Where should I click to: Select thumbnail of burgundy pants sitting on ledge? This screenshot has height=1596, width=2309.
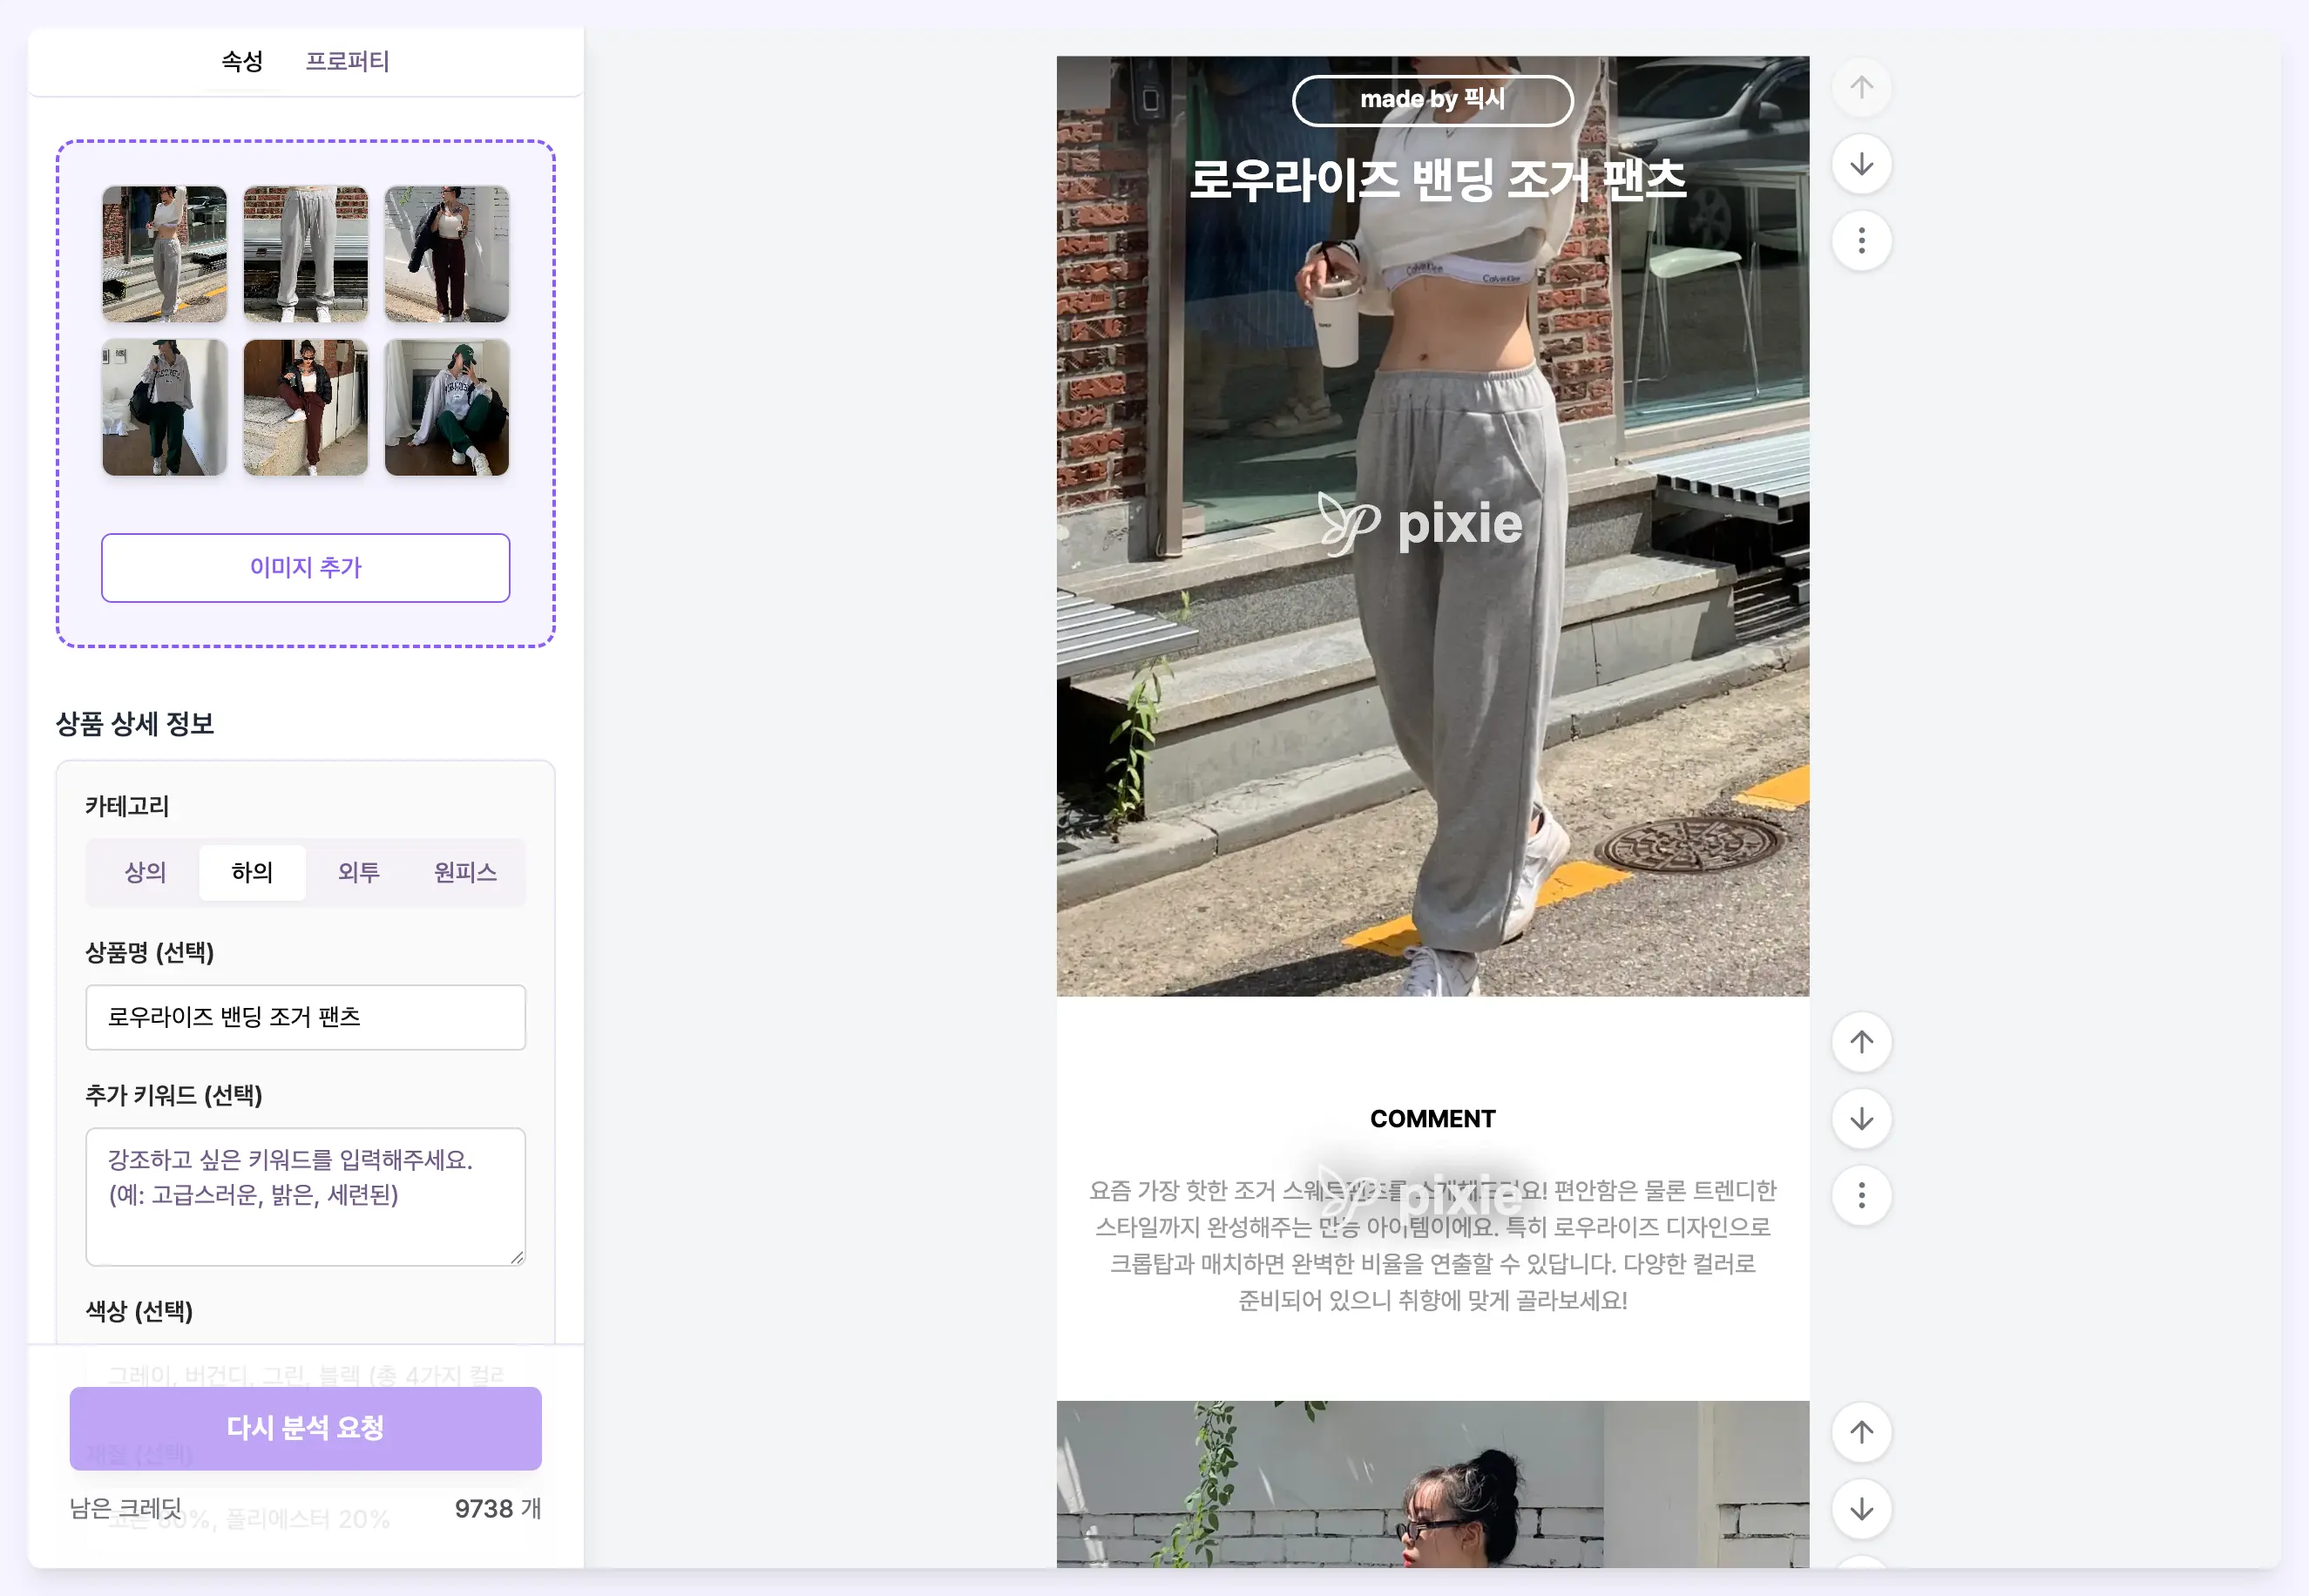pos(306,407)
